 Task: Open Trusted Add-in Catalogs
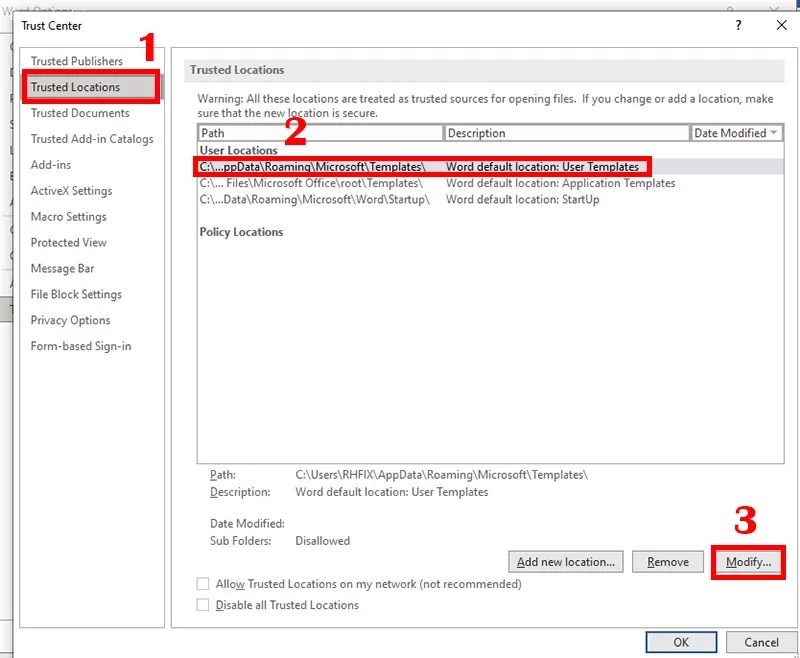[x=92, y=139]
